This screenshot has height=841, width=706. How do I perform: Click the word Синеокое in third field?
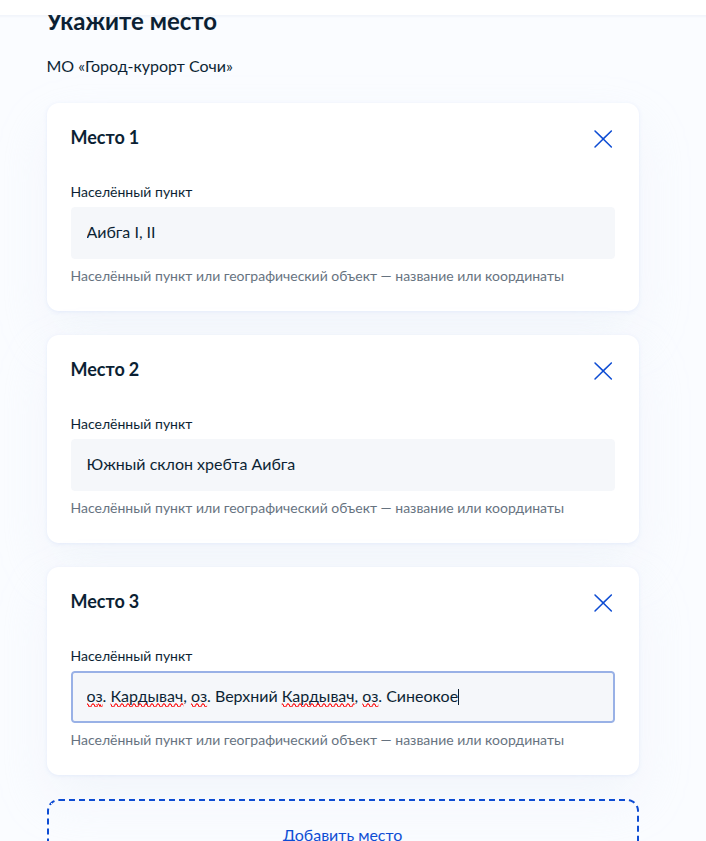click(x=422, y=697)
